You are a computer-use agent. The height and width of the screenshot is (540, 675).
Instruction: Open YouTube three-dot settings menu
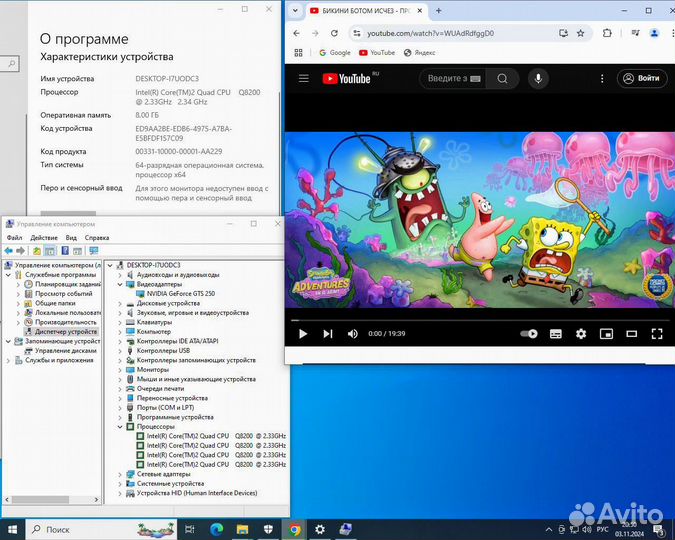602,78
